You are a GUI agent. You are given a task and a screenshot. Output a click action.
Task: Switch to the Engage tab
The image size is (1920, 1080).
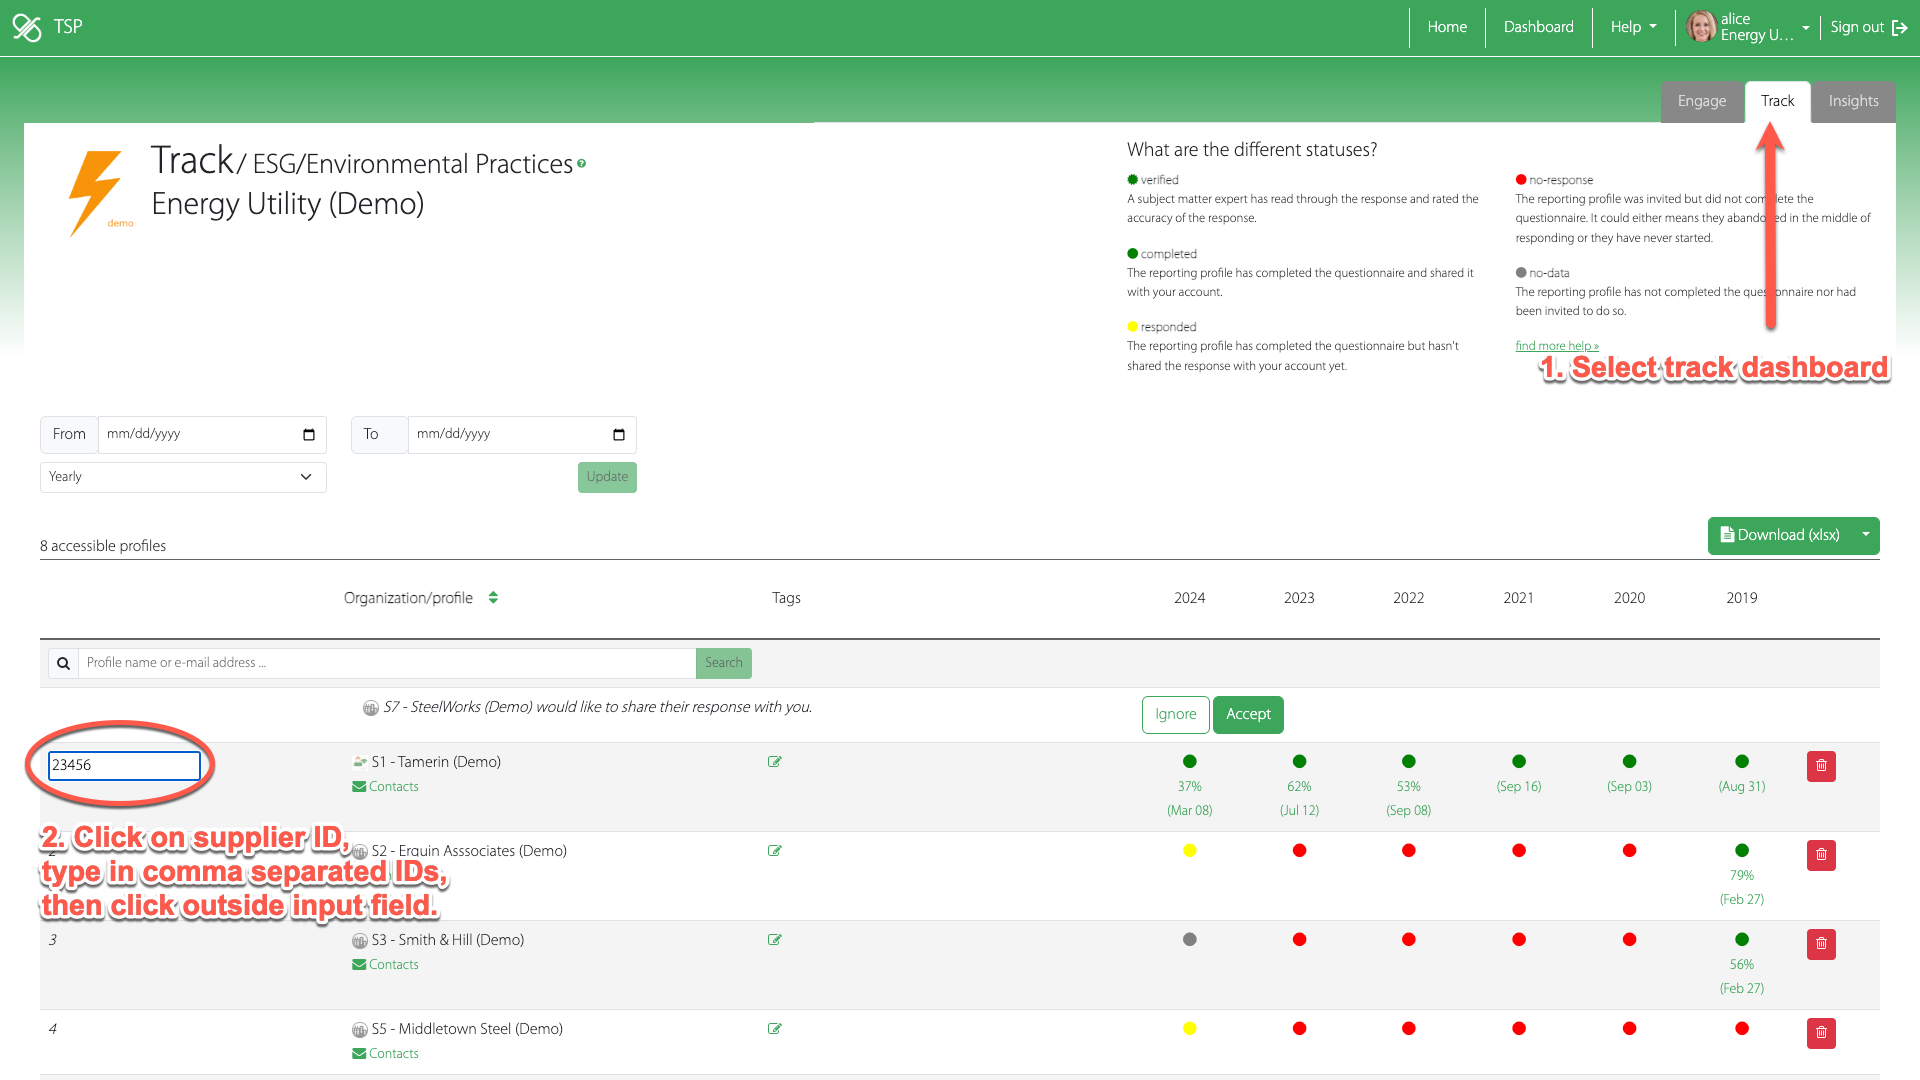[1701, 101]
